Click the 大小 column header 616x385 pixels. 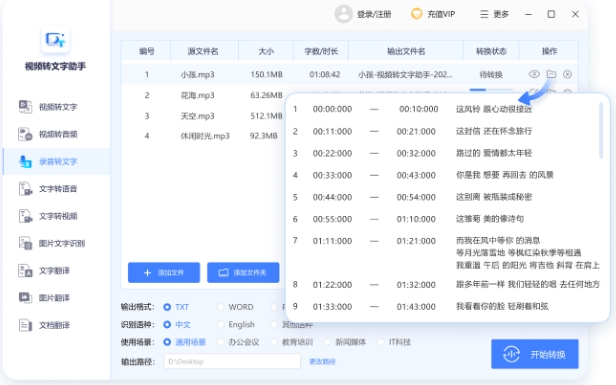tap(266, 51)
